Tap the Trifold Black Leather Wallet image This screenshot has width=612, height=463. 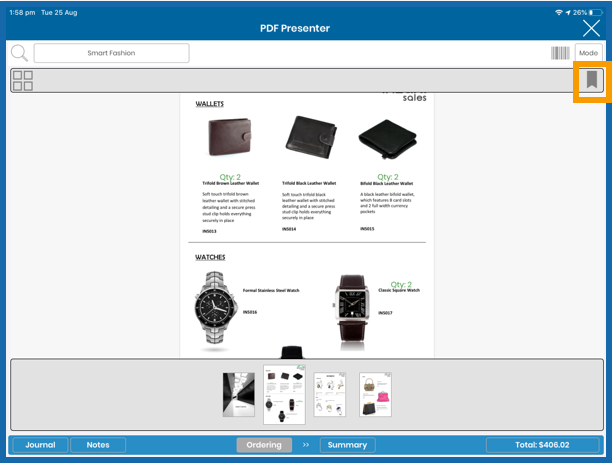(311, 137)
